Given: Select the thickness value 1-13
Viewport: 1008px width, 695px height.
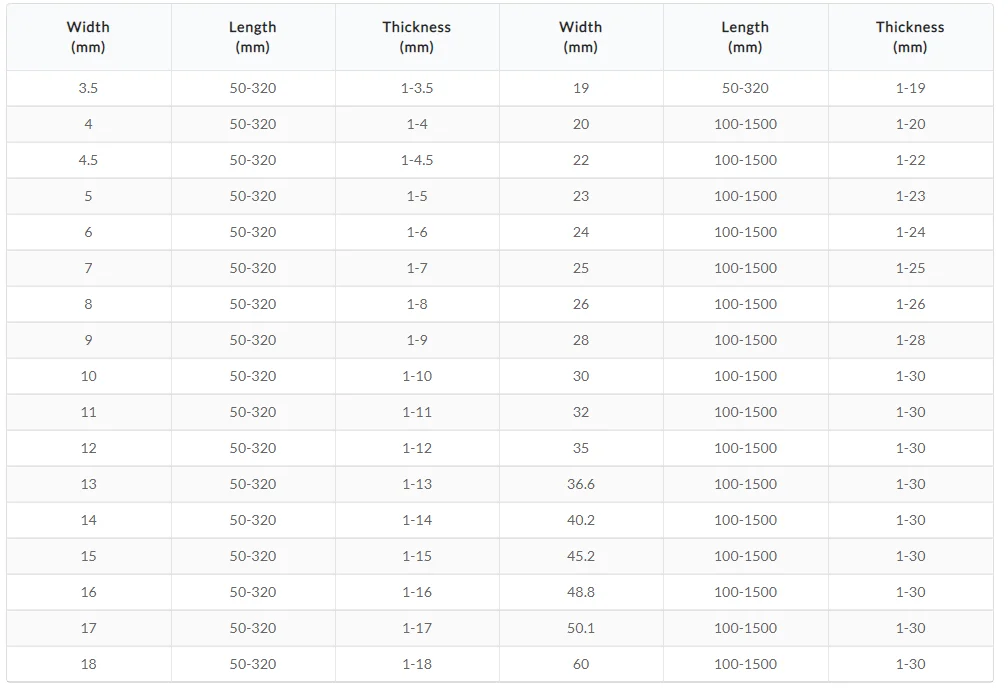Looking at the screenshot, I should tap(417, 484).
